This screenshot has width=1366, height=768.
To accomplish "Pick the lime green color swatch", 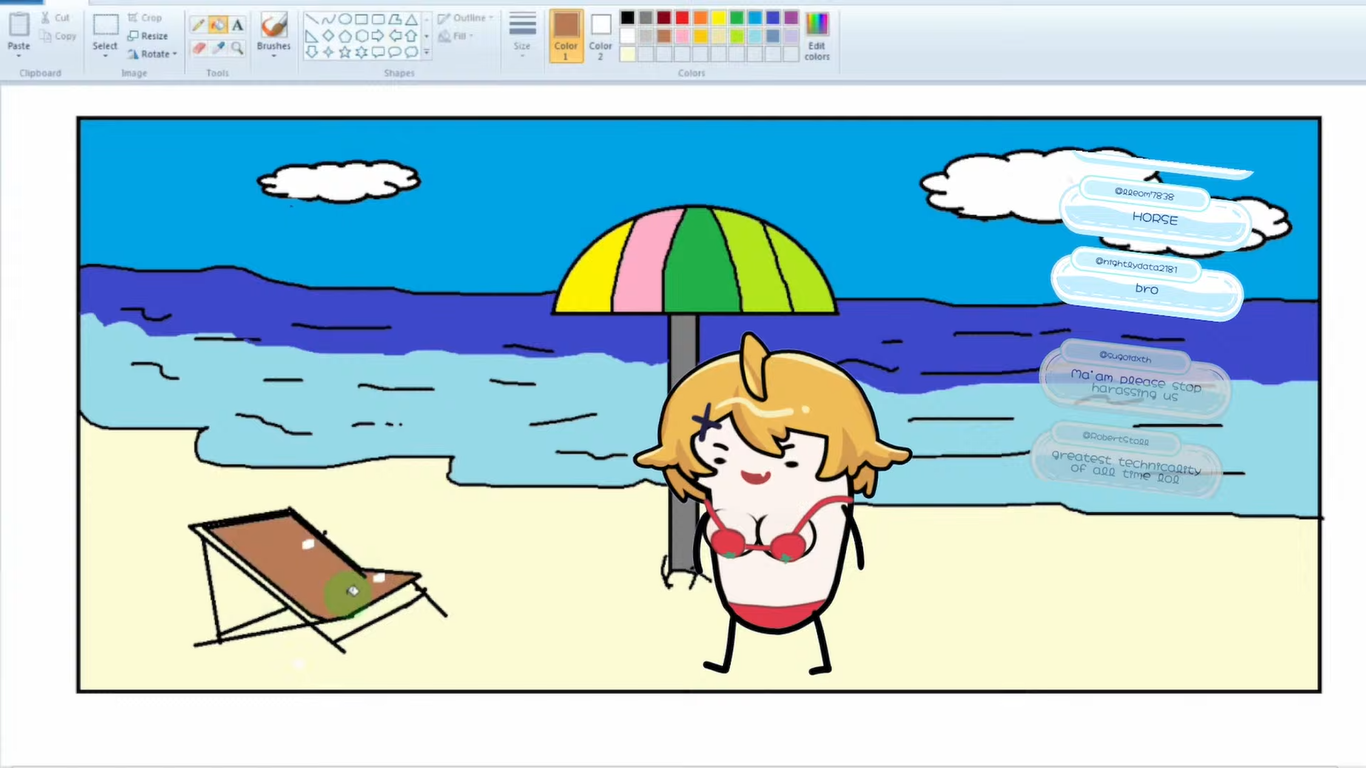I will click(736, 36).
